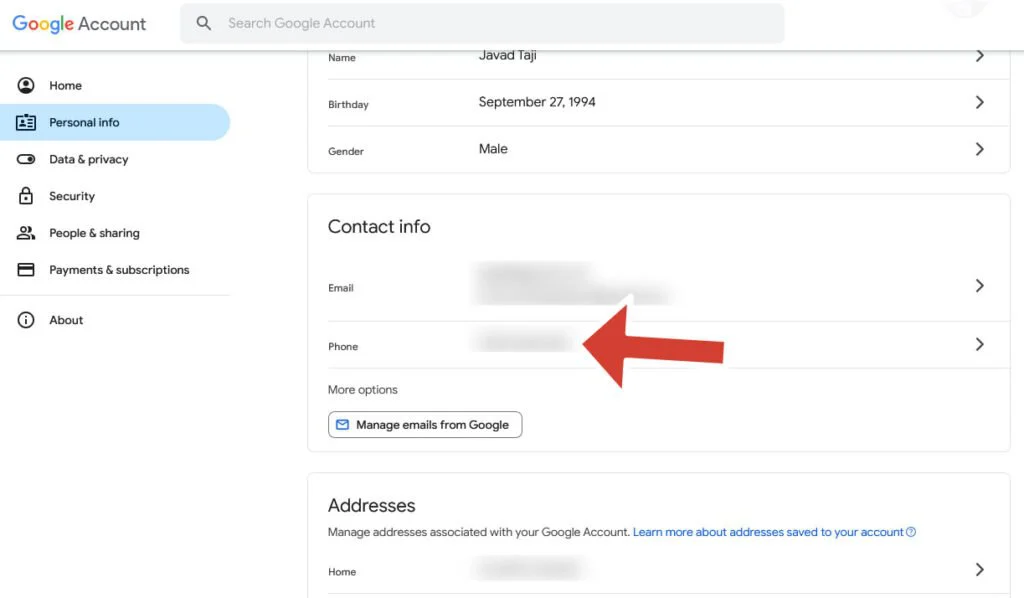Open the Home address chevron

978,568
